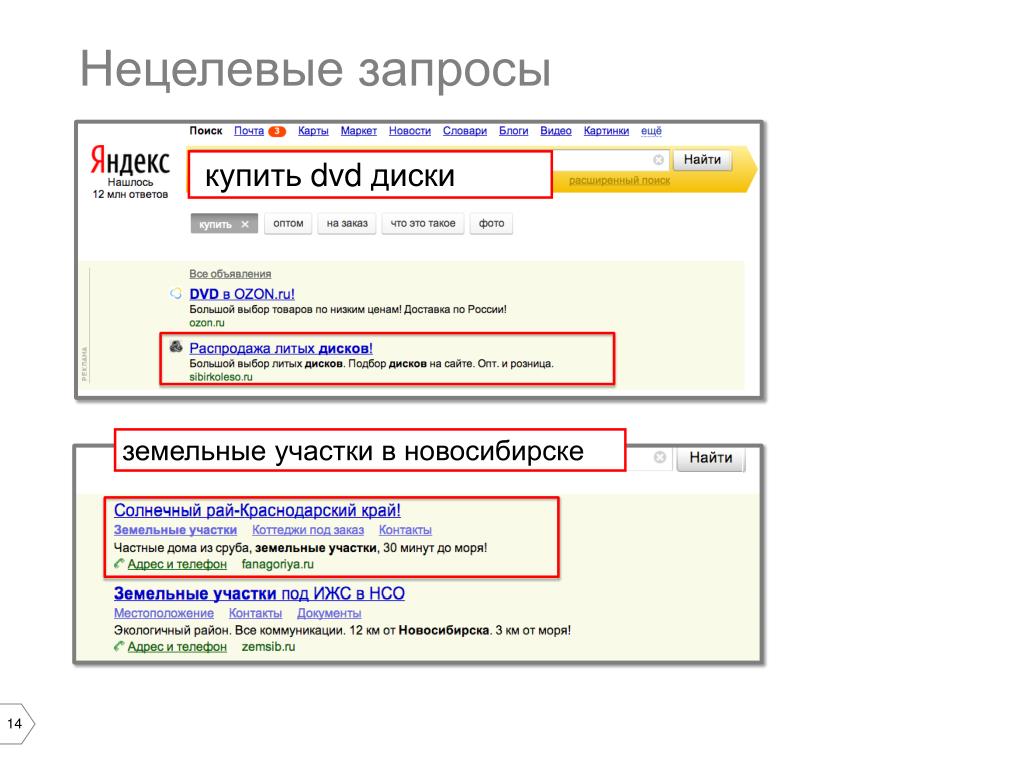Click the OZON ad favicon icon

176,293
